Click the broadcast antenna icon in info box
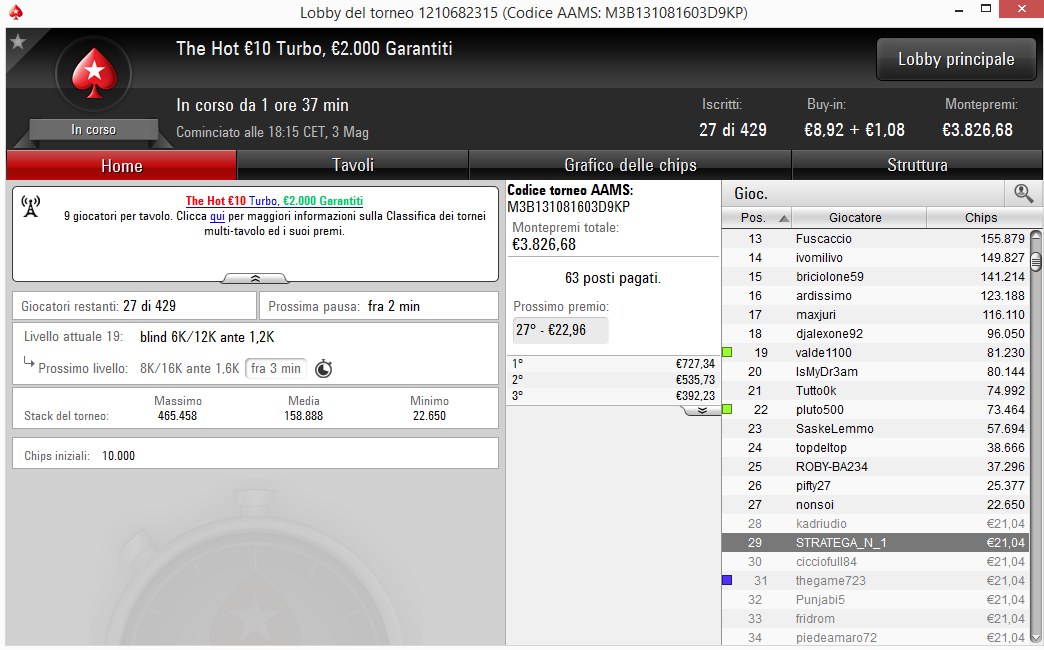This screenshot has height=650, width=1044. (31, 206)
